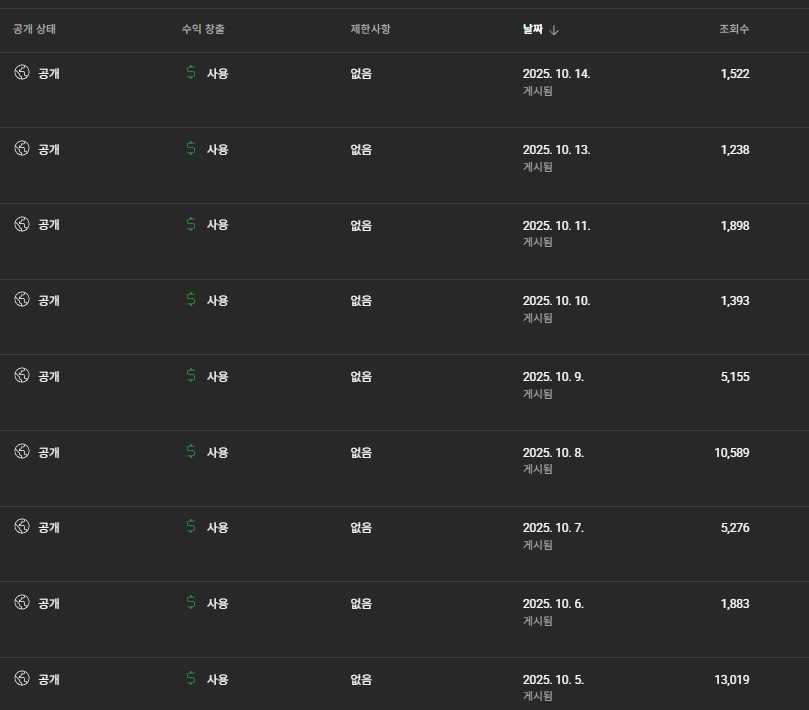Viewport: 809px width, 710px height.
Task: Click the dollar icon in the 2025. 10. 10. row
Action: point(191,300)
